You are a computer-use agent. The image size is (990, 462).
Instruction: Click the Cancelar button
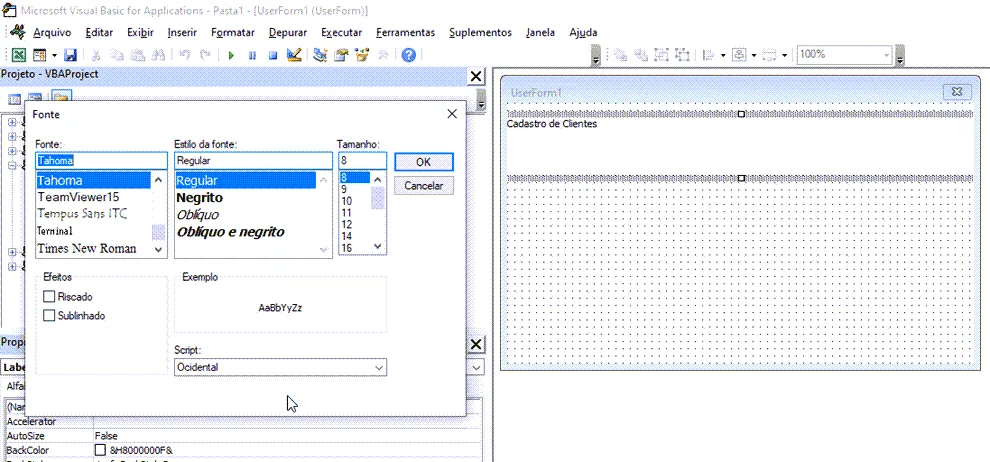[x=424, y=186]
